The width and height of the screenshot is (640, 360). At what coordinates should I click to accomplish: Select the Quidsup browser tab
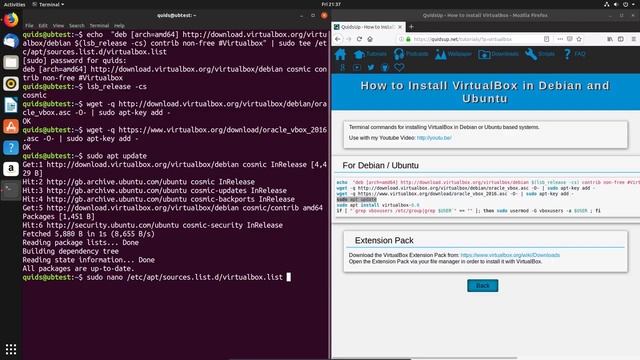pyautogui.click(x=368, y=27)
